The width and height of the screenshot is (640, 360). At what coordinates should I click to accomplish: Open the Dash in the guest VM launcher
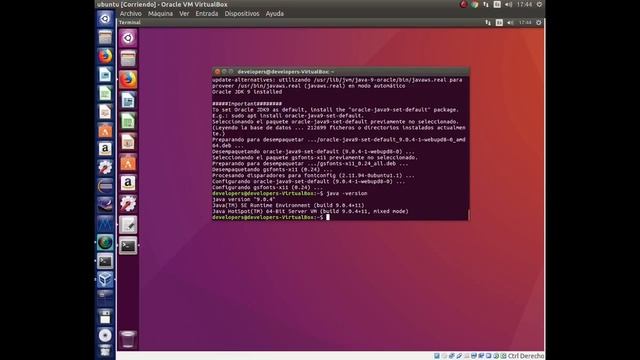pyautogui.click(x=128, y=38)
